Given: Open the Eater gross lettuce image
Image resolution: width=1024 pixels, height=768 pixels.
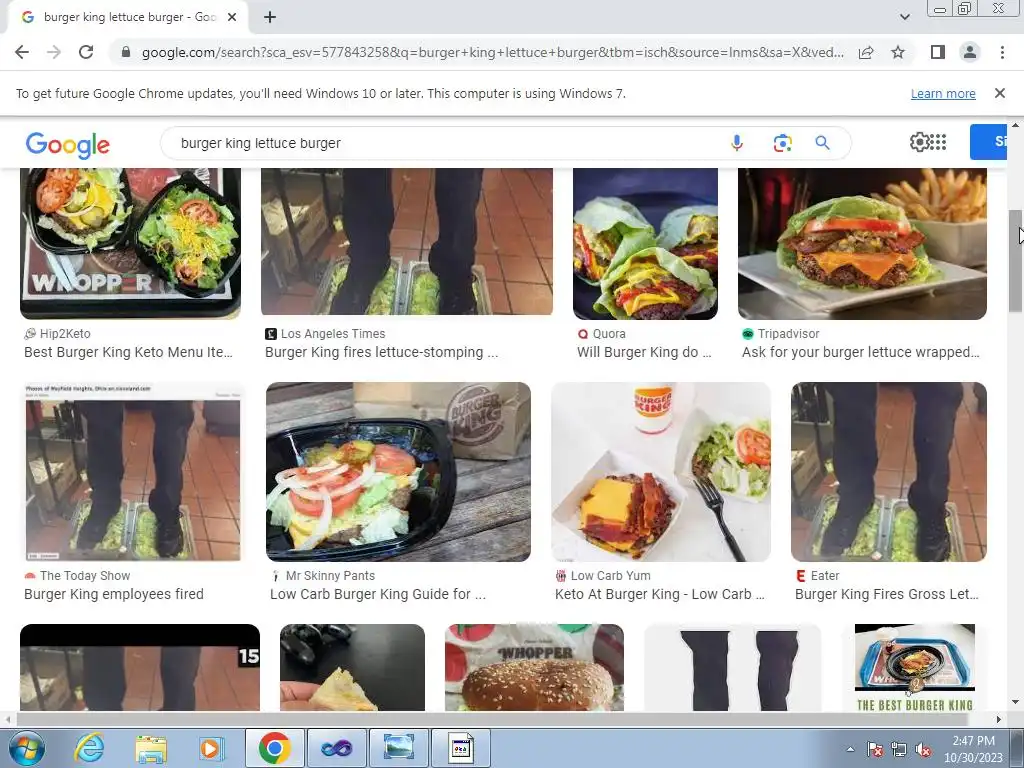Looking at the screenshot, I should tap(889, 472).
